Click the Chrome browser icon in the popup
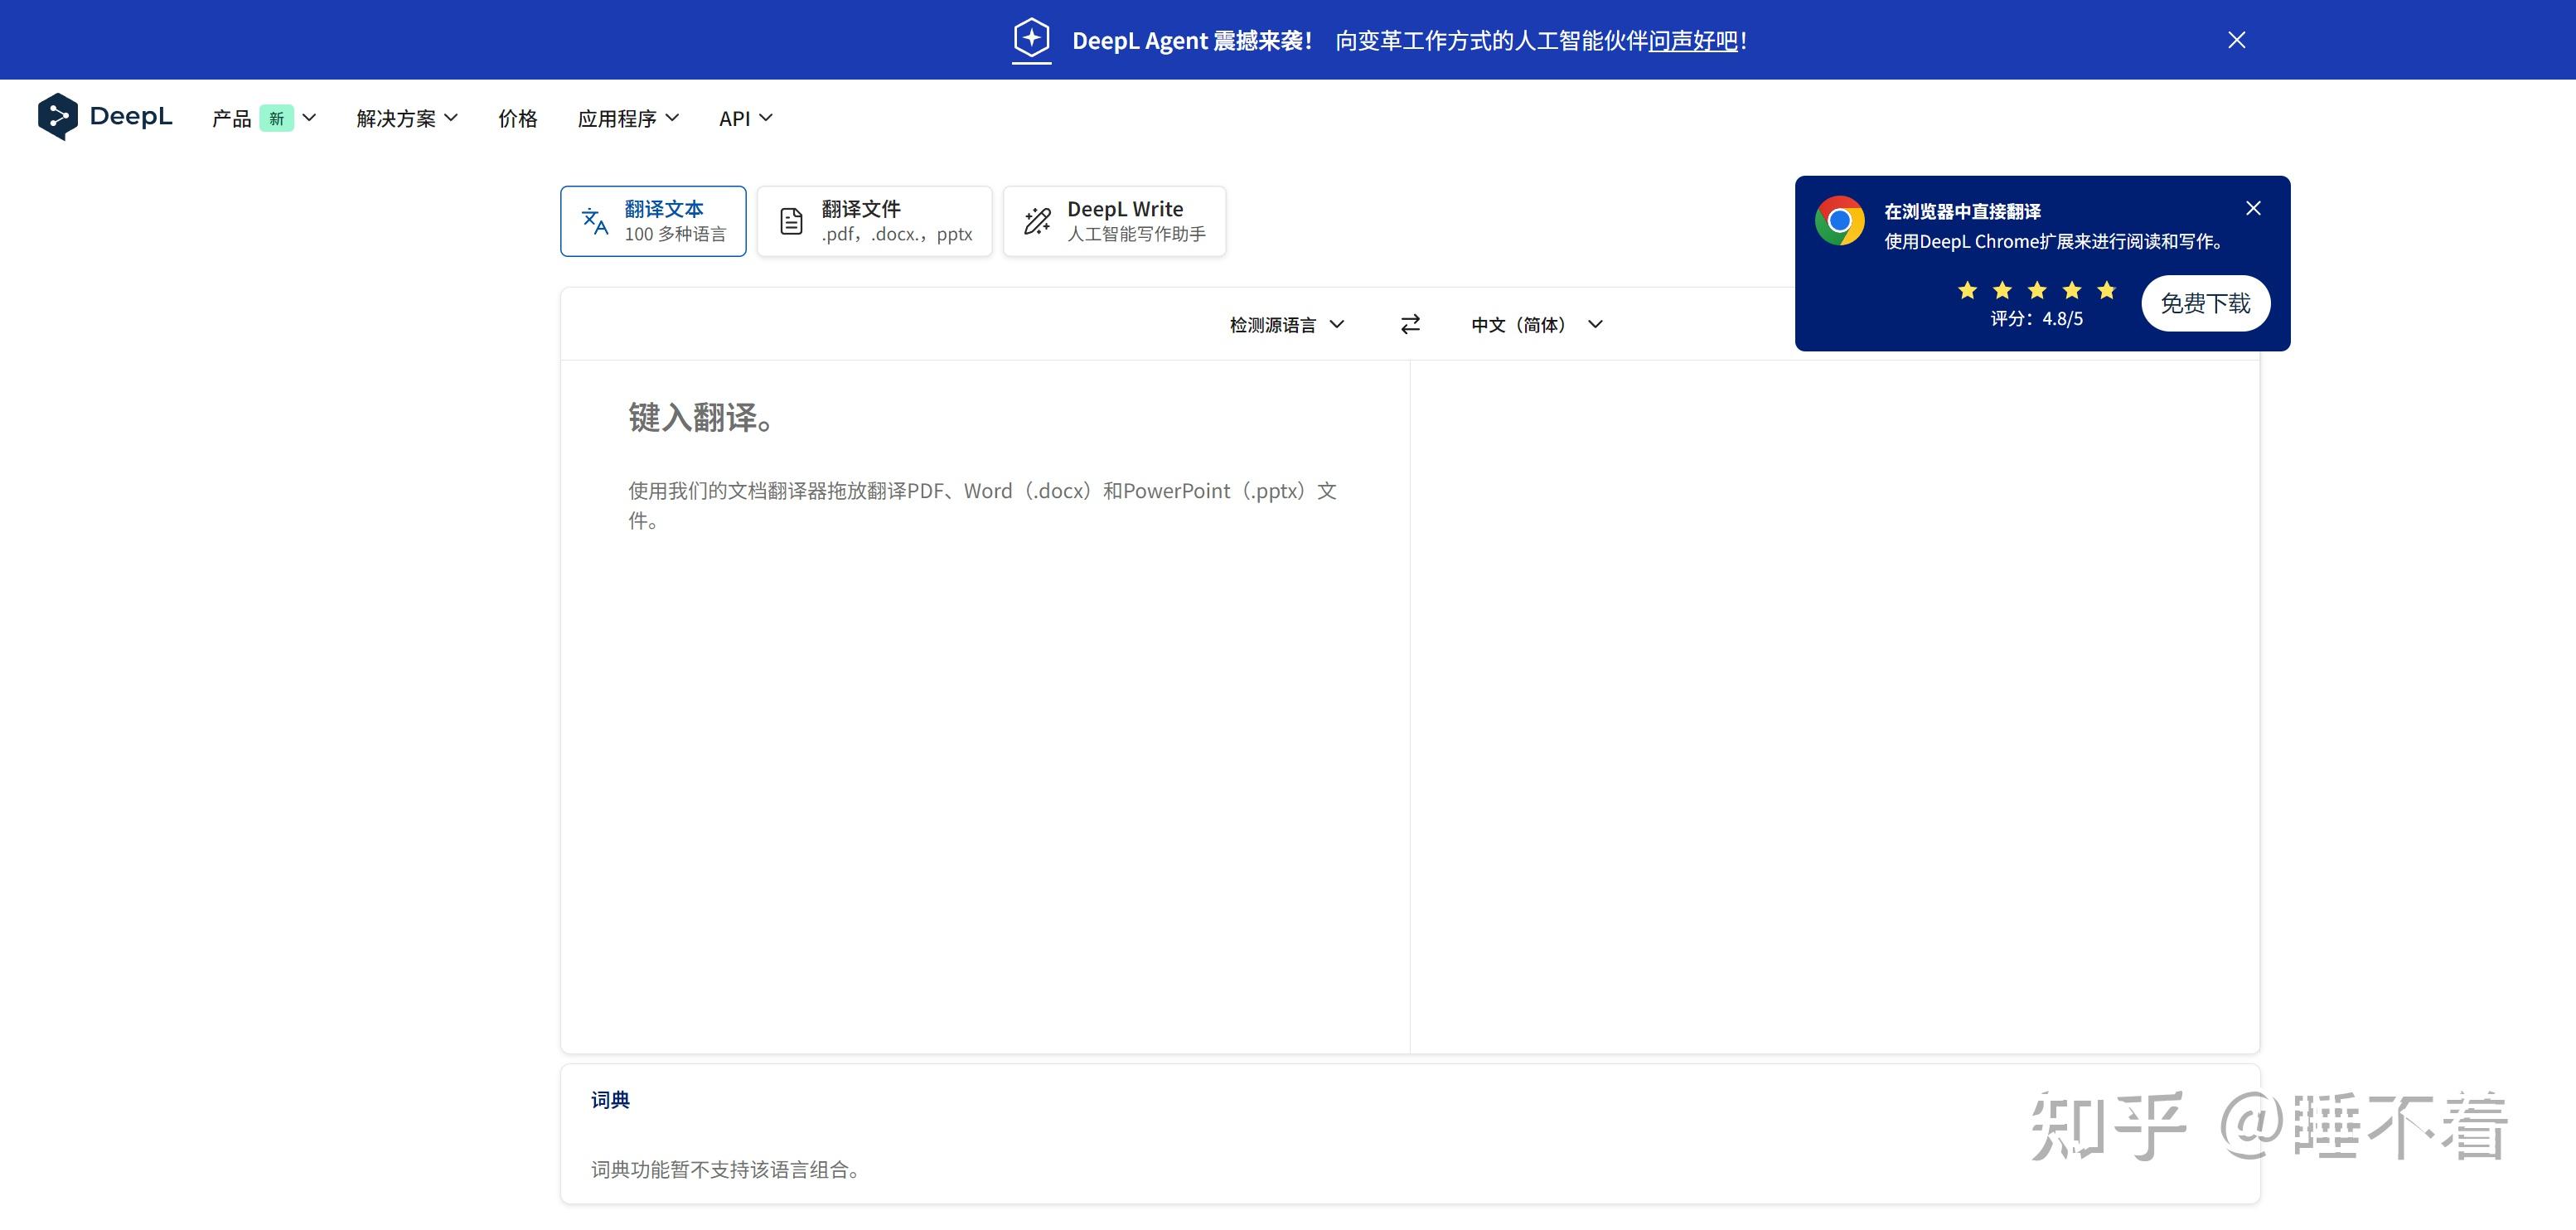The image size is (2576, 1230). pyautogui.click(x=1839, y=221)
